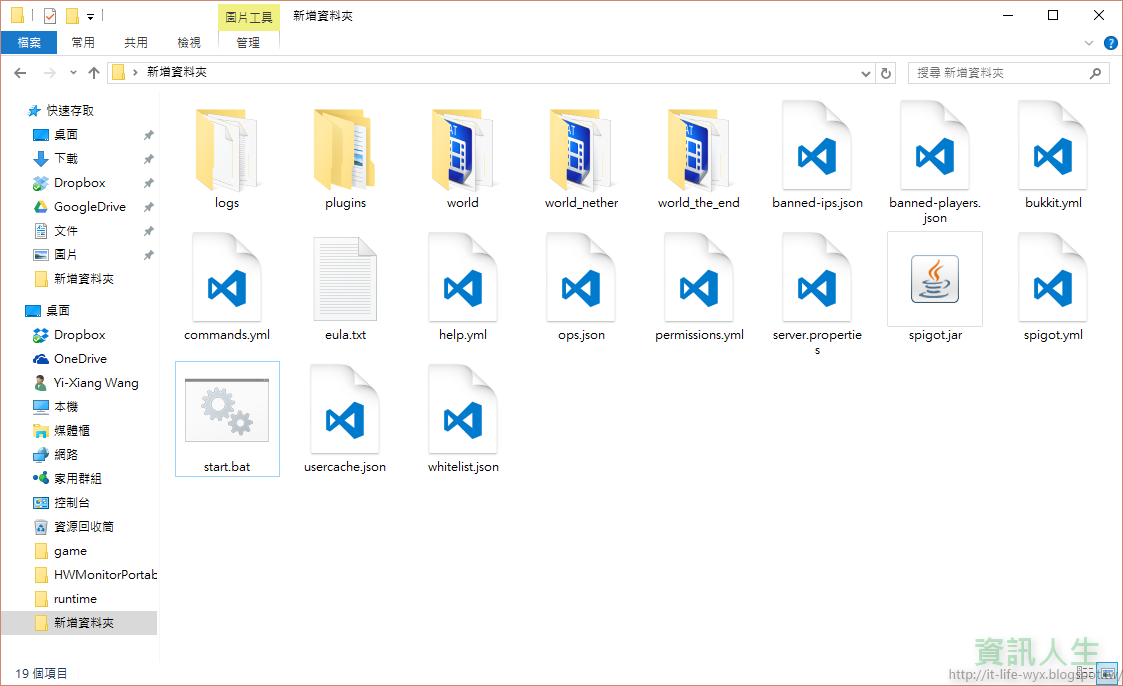This screenshot has height=686, width=1123.
Task: Open 桌面 under quick access
Action: pos(66,135)
